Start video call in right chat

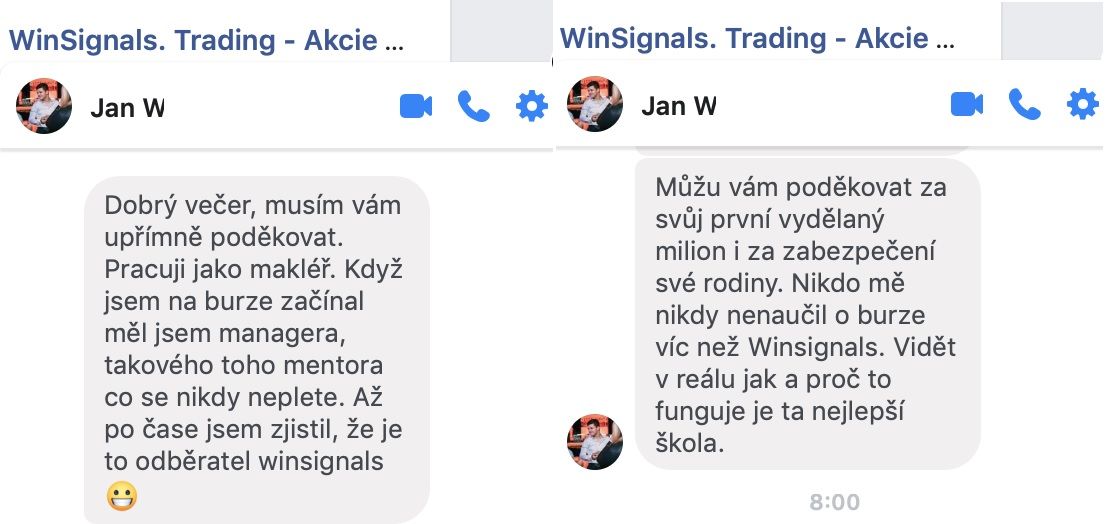pos(967,105)
